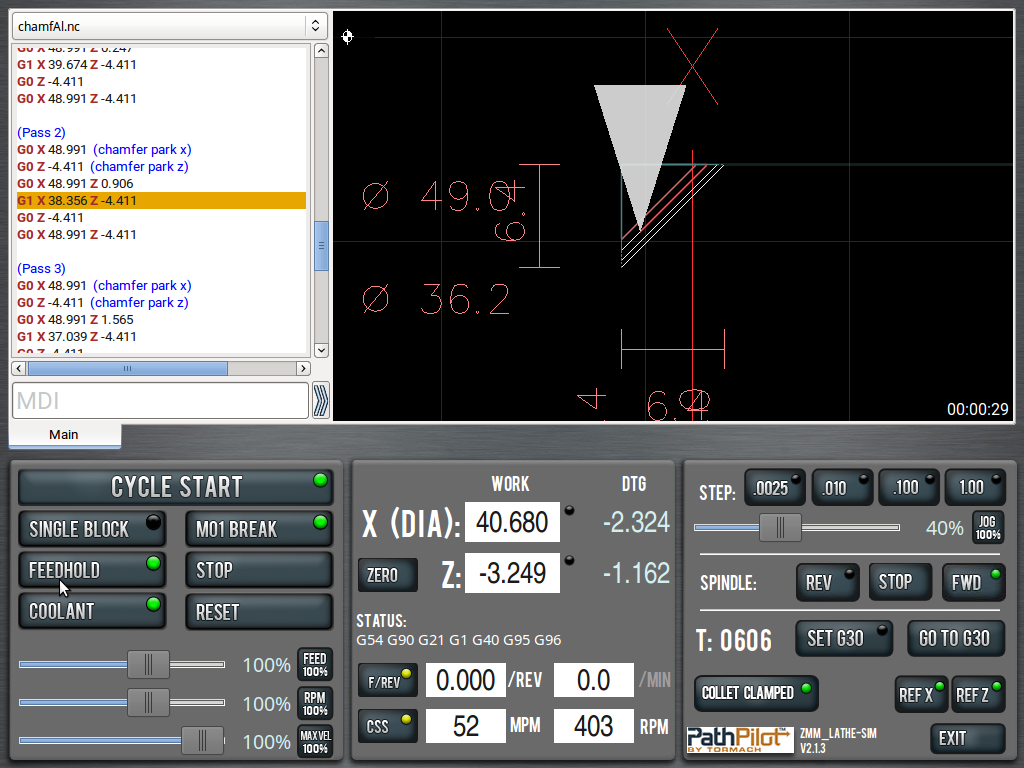Image resolution: width=1024 pixels, height=768 pixels.
Task: Click the MPM surface speed field
Action: tap(466, 726)
